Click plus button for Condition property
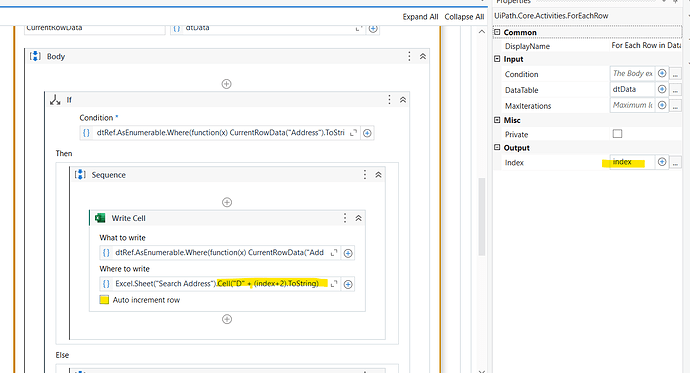The height and width of the screenshot is (373, 690). pos(662,73)
